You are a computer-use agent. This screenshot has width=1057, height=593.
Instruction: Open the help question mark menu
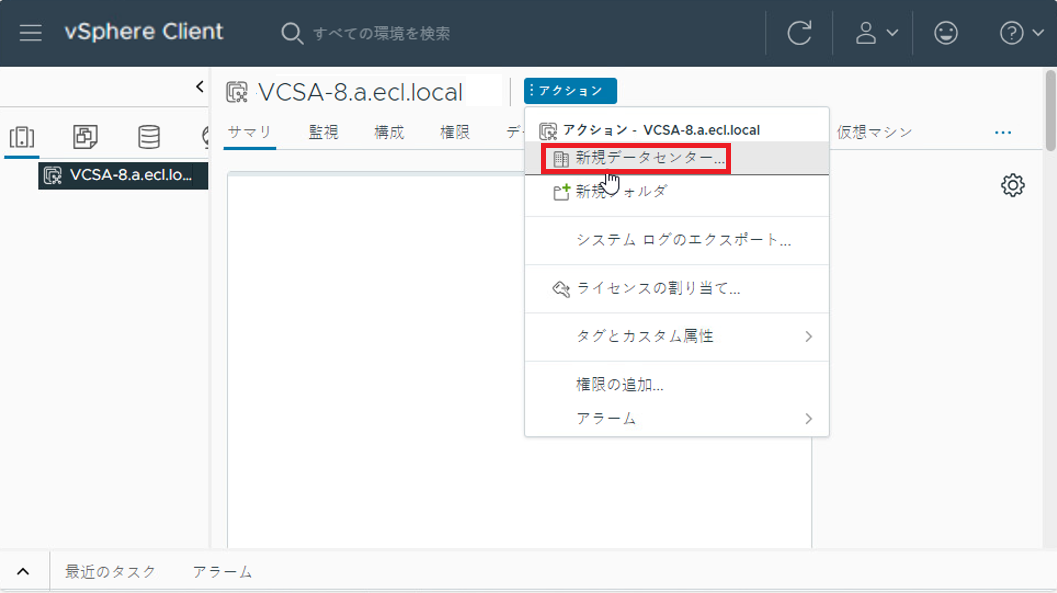click(1021, 32)
